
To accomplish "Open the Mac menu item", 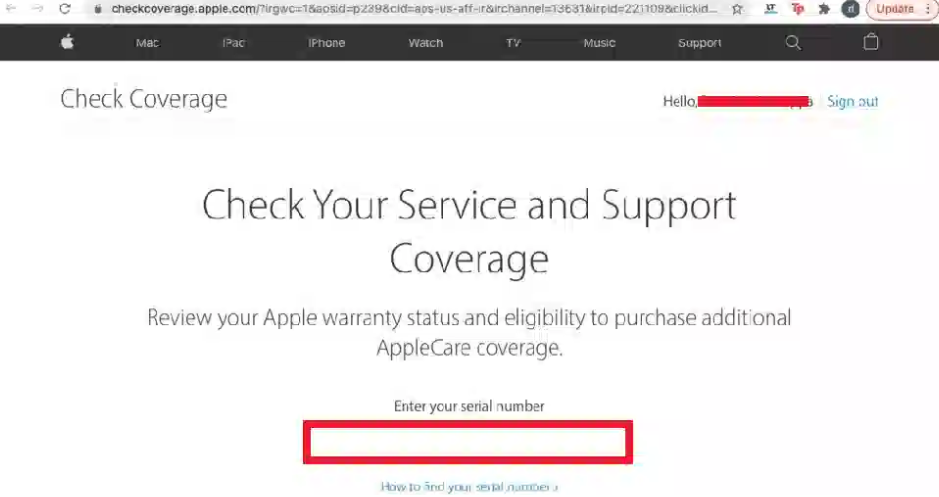I will point(147,43).
